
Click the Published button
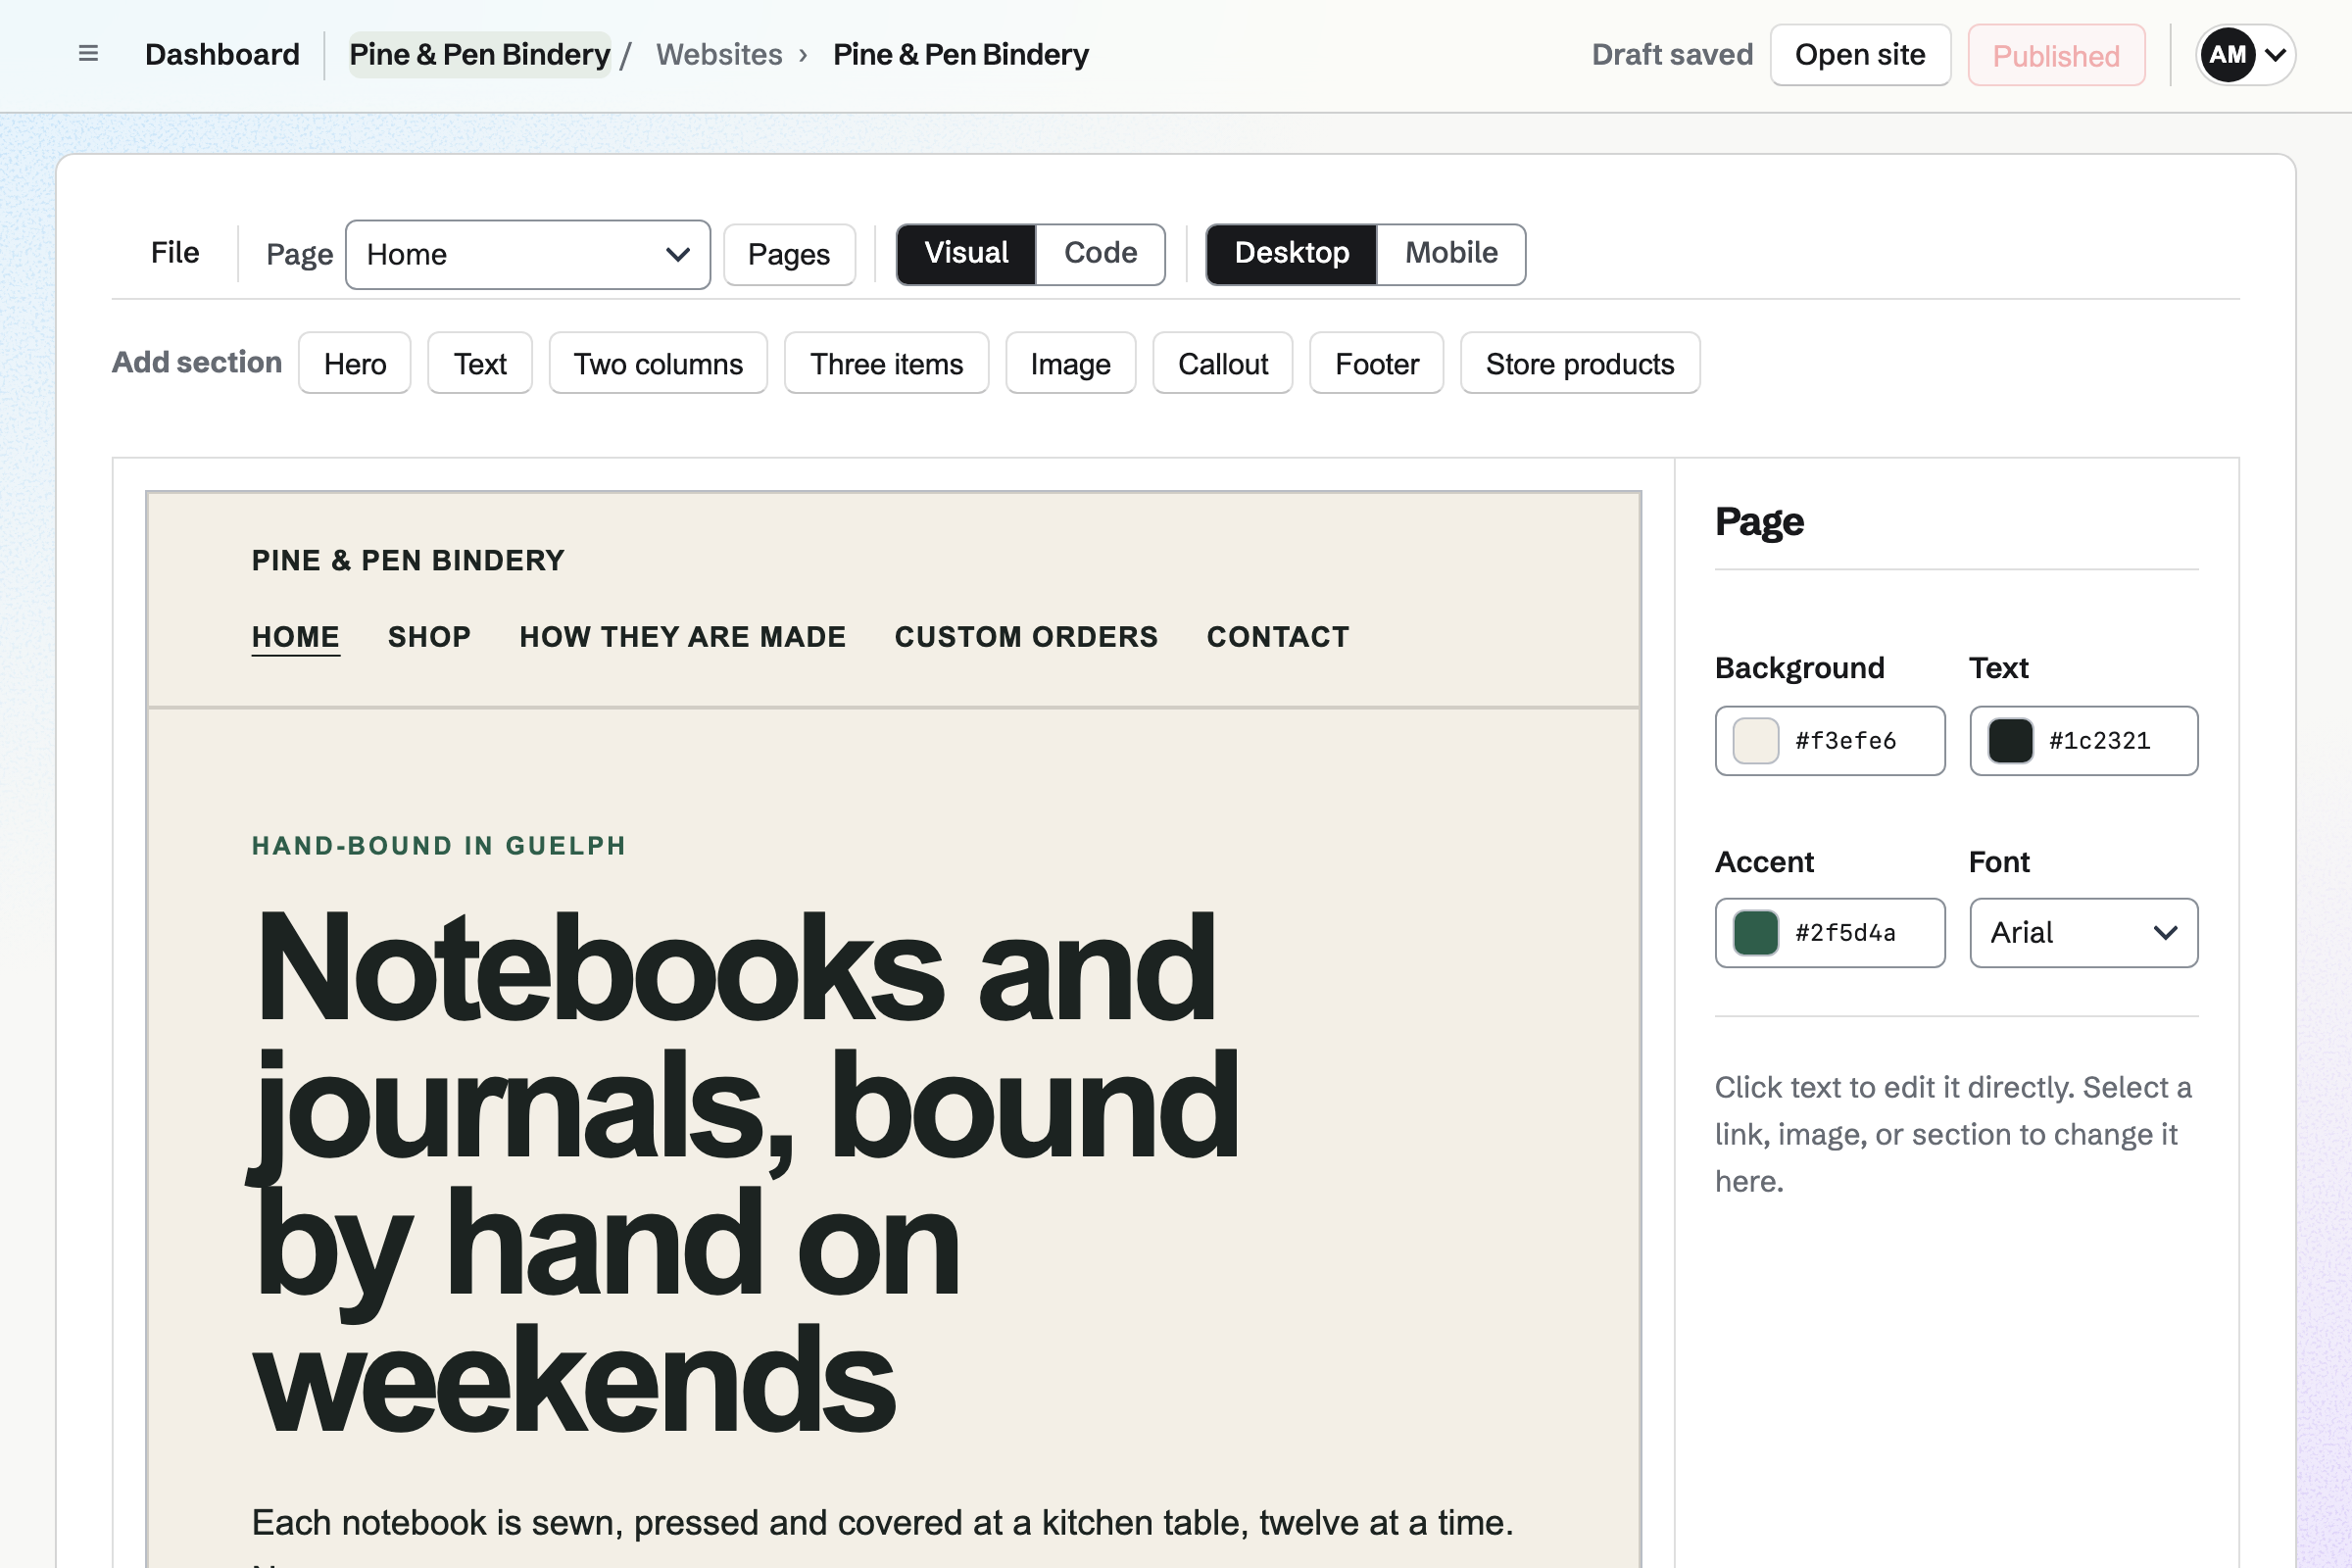click(2056, 55)
